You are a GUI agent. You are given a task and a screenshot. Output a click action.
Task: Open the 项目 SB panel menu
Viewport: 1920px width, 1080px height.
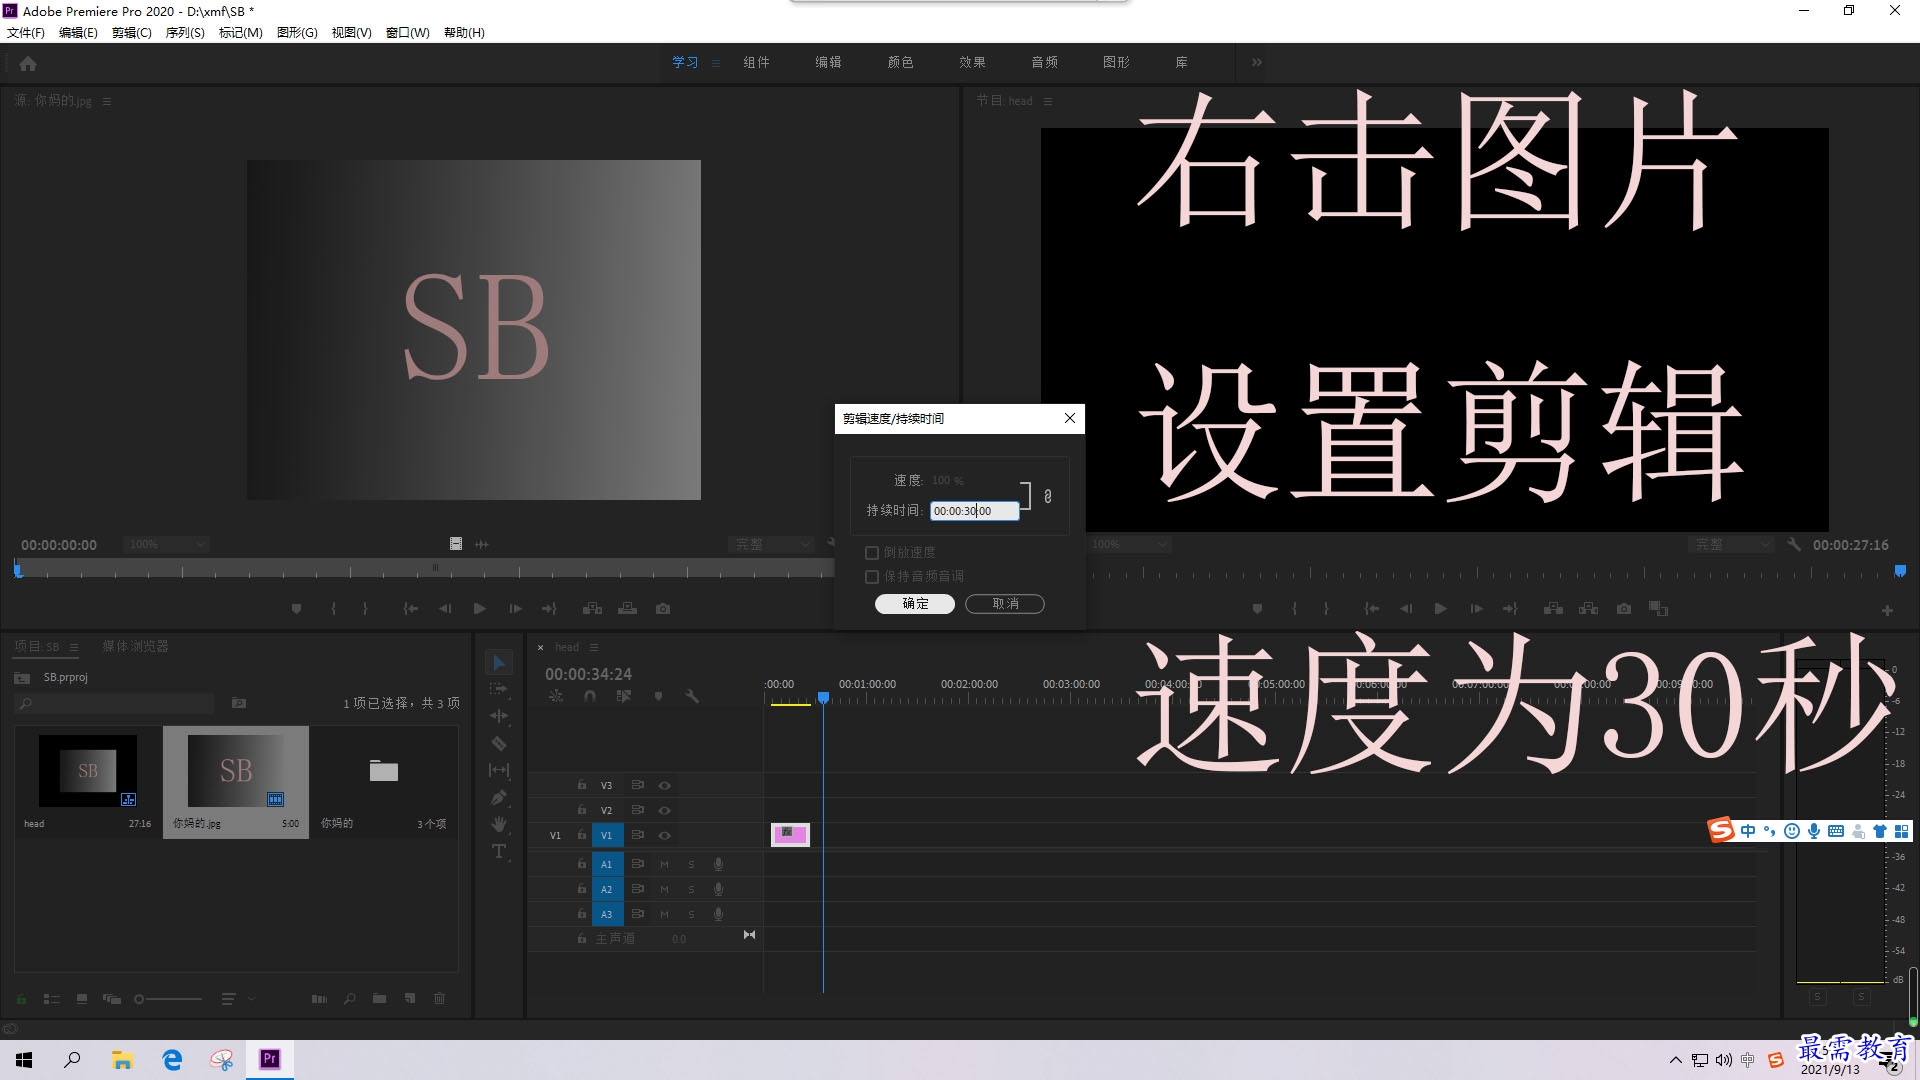(73, 647)
